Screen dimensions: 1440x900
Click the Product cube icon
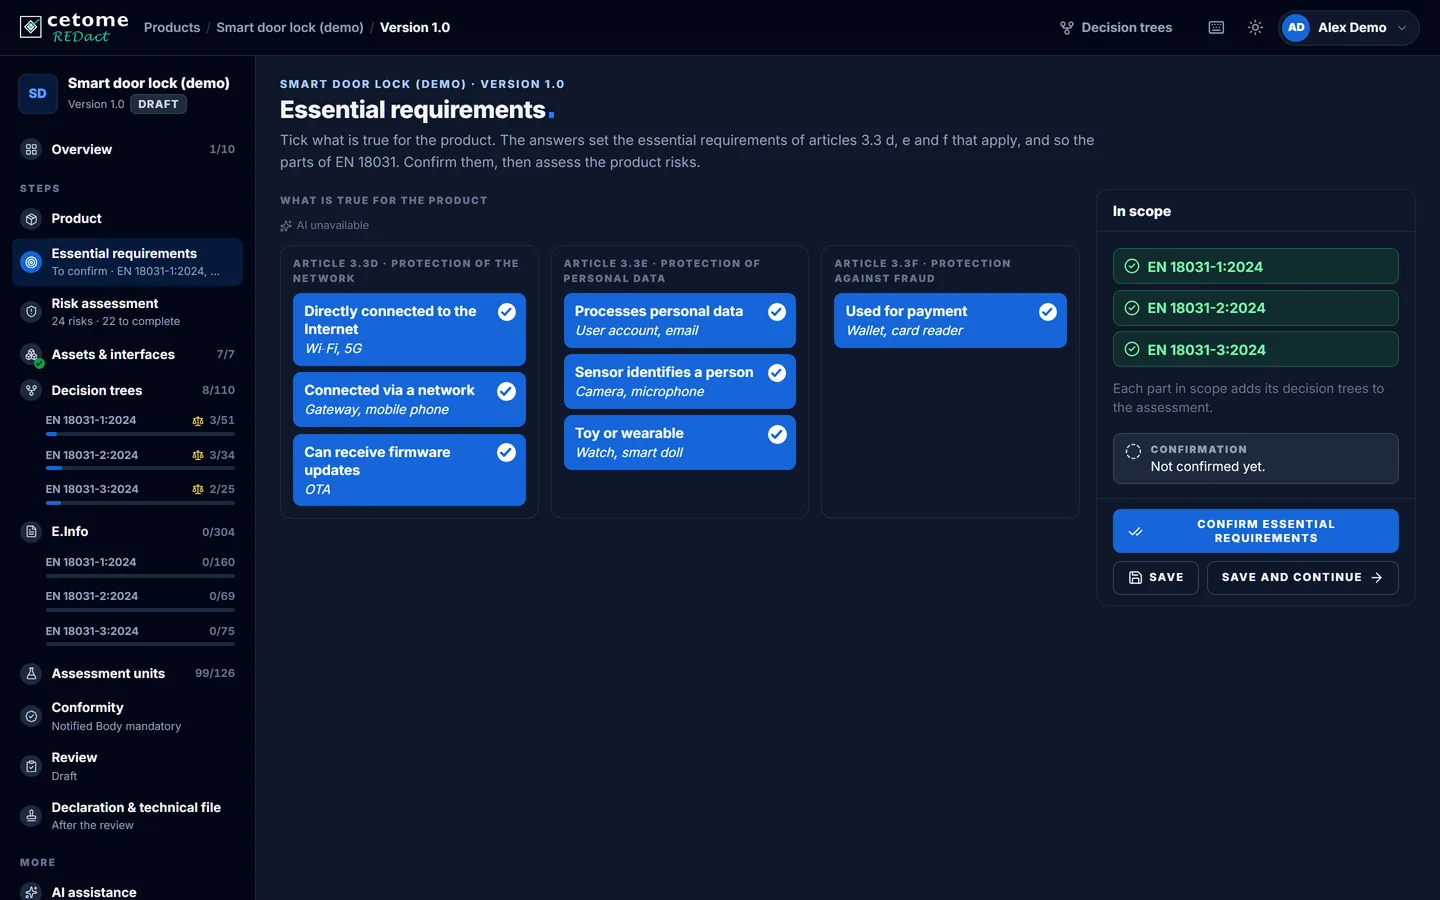tap(31, 219)
